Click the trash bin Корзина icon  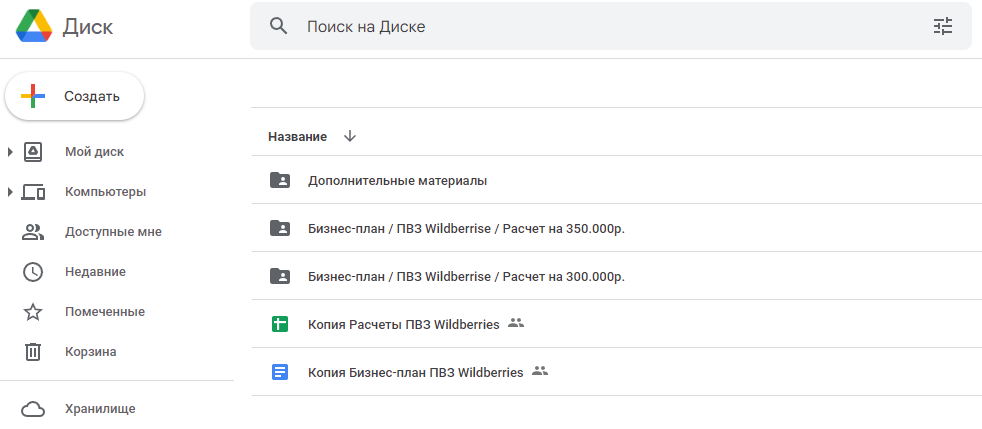[33, 352]
